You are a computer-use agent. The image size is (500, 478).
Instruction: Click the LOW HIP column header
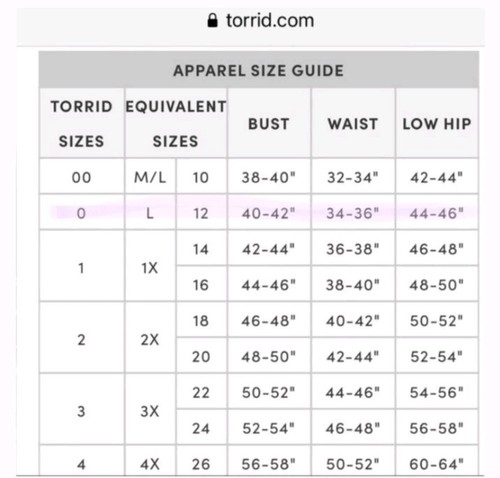tap(437, 123)
